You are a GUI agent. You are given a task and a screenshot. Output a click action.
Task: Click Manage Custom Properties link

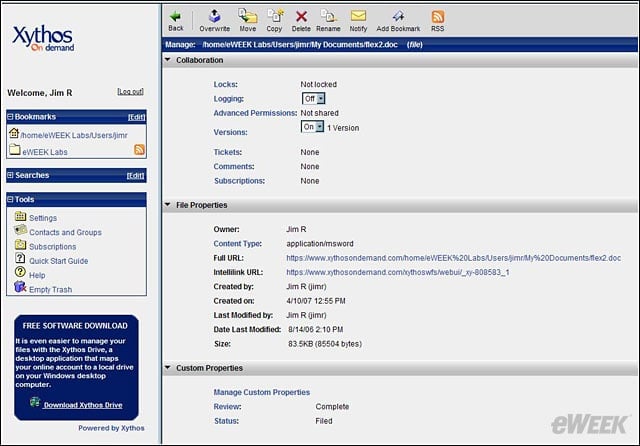click(x=262, y=392)
